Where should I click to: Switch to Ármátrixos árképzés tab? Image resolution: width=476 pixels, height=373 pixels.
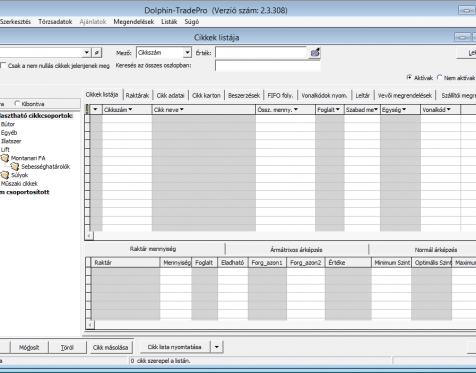click(296, 249)
